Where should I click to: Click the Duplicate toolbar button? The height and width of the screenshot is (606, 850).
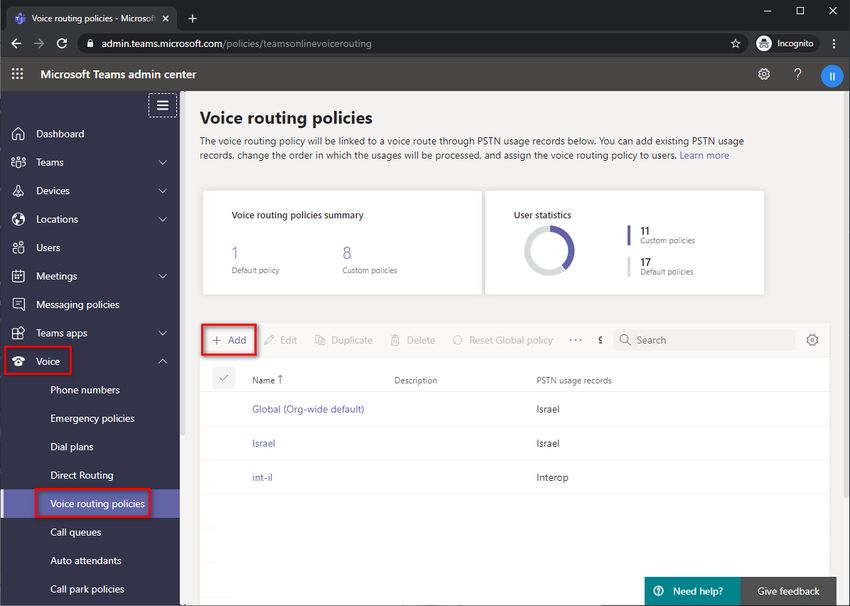(x=344, y=340)
